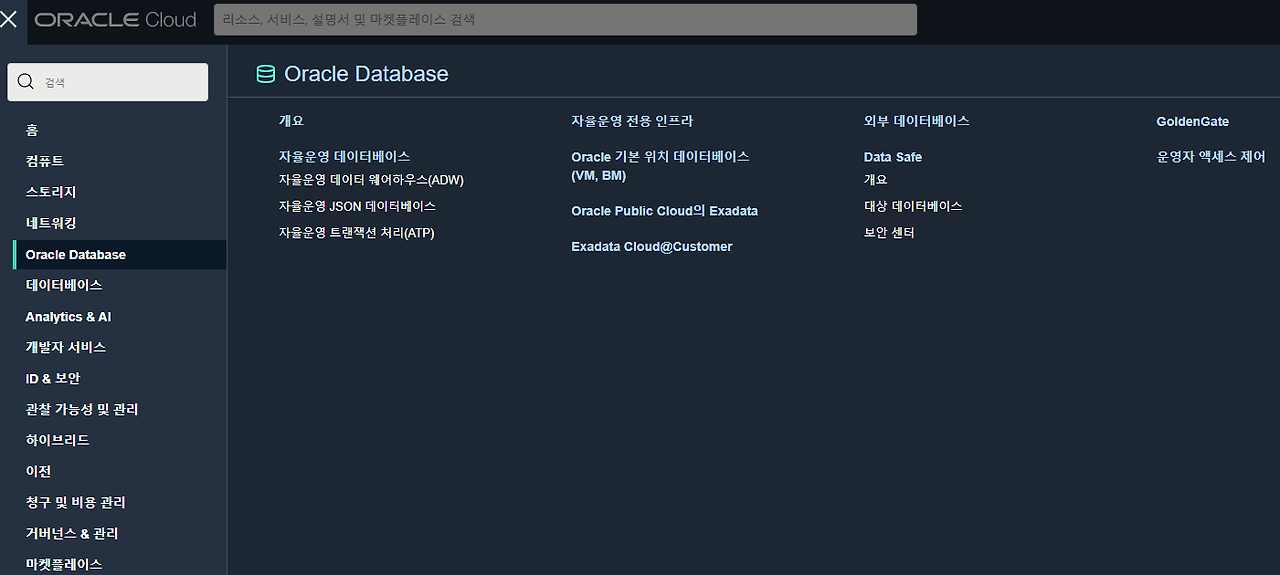Open ID & 보안 category
This screenshot has width=1280, height=575.
click(53, 378)
